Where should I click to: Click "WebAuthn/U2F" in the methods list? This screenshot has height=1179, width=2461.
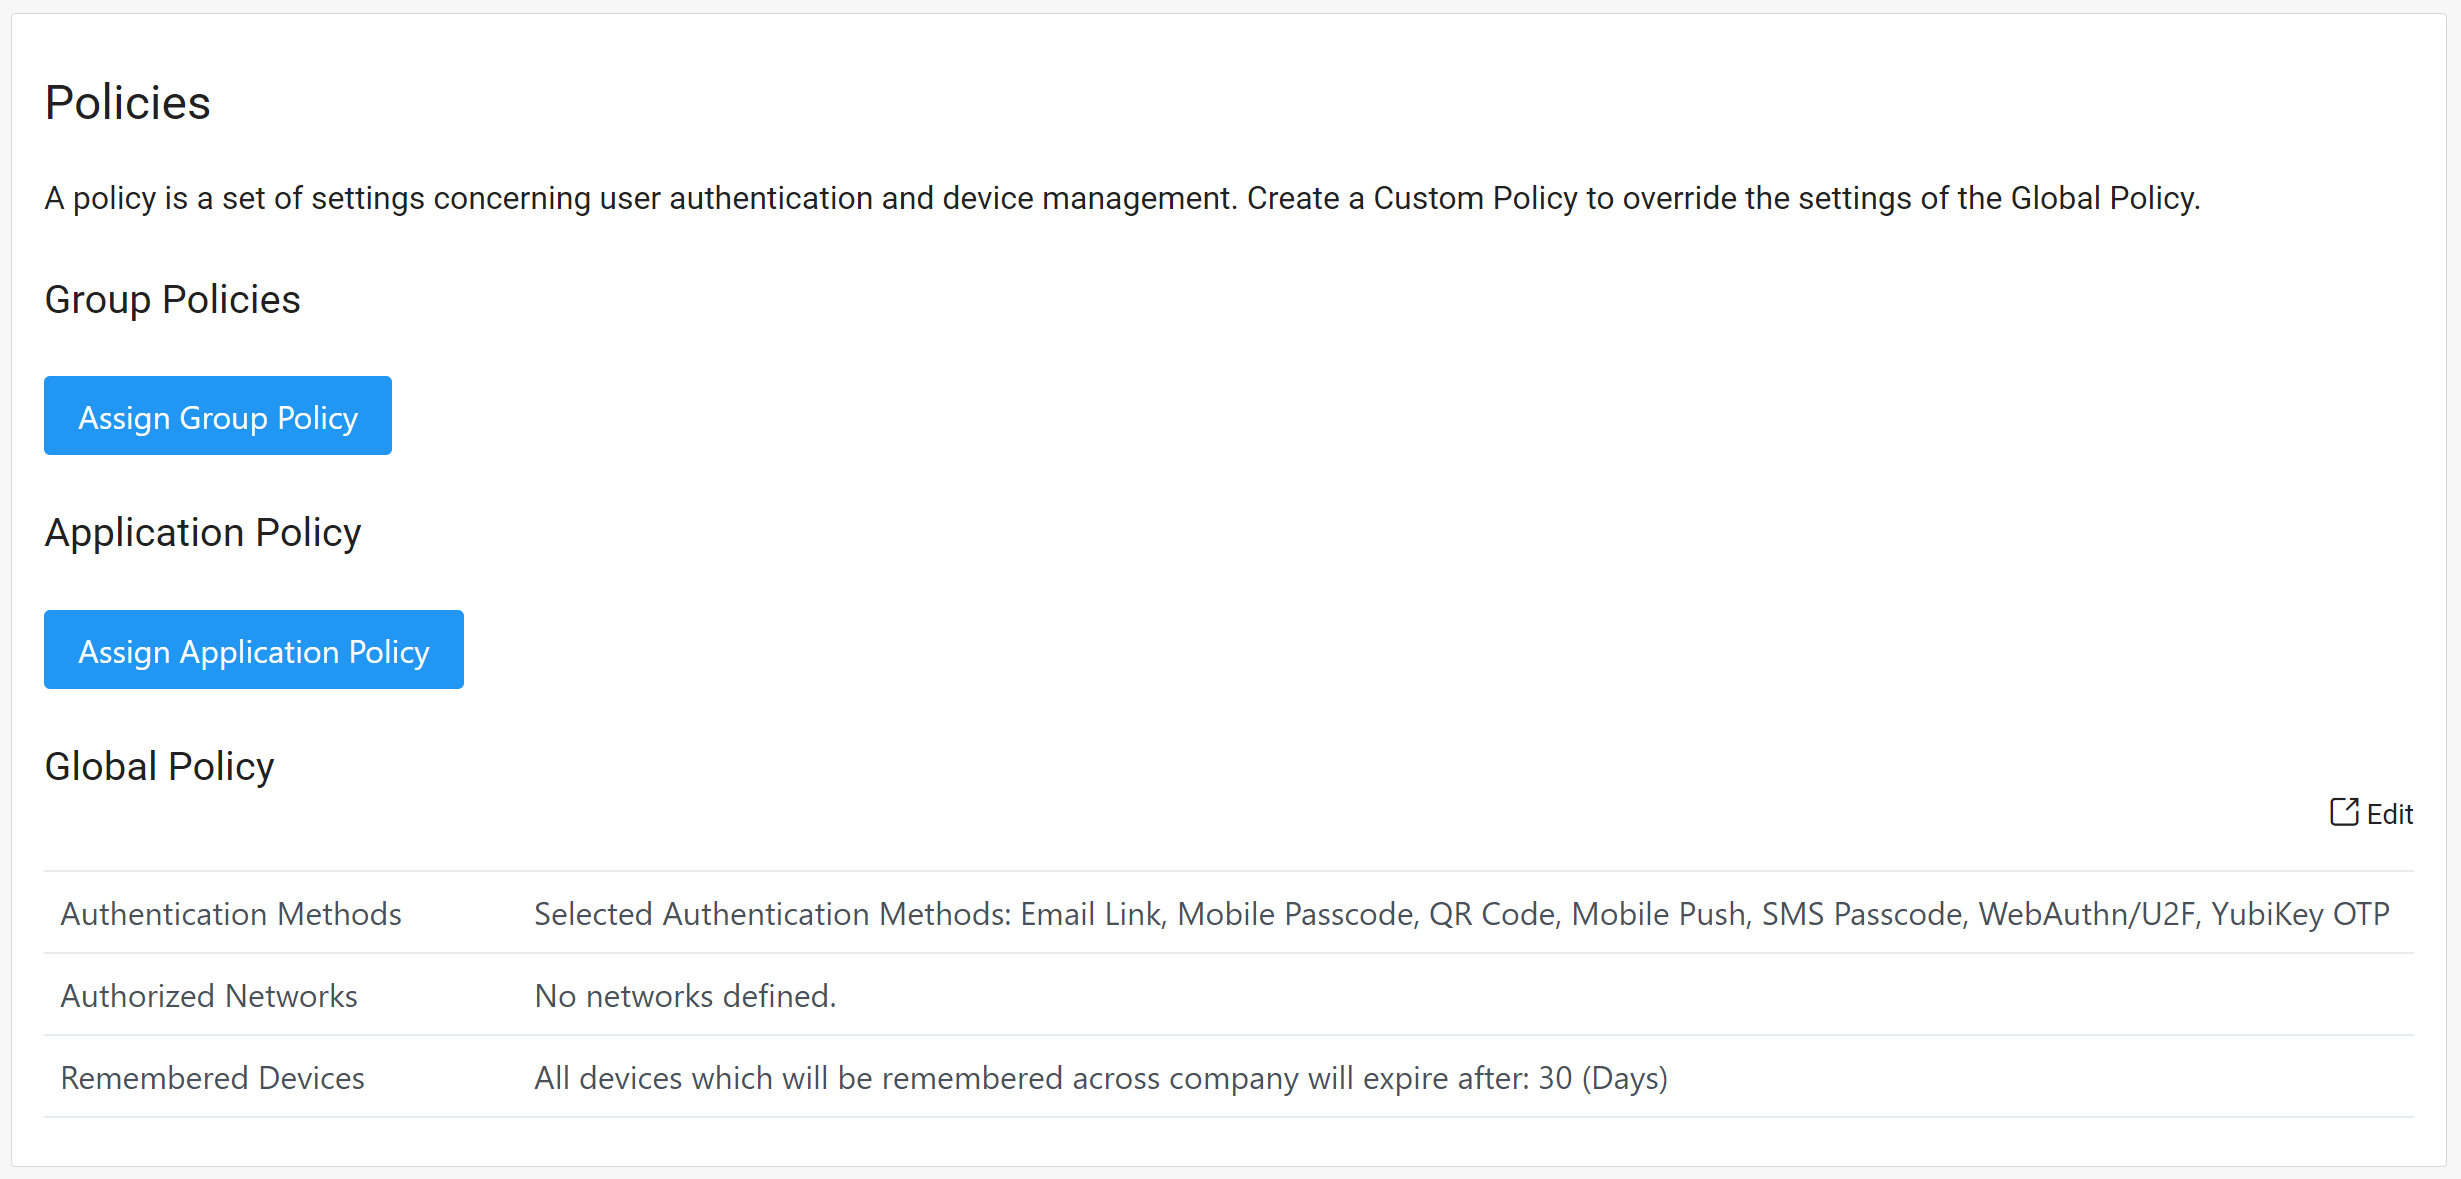(2087, 914)
